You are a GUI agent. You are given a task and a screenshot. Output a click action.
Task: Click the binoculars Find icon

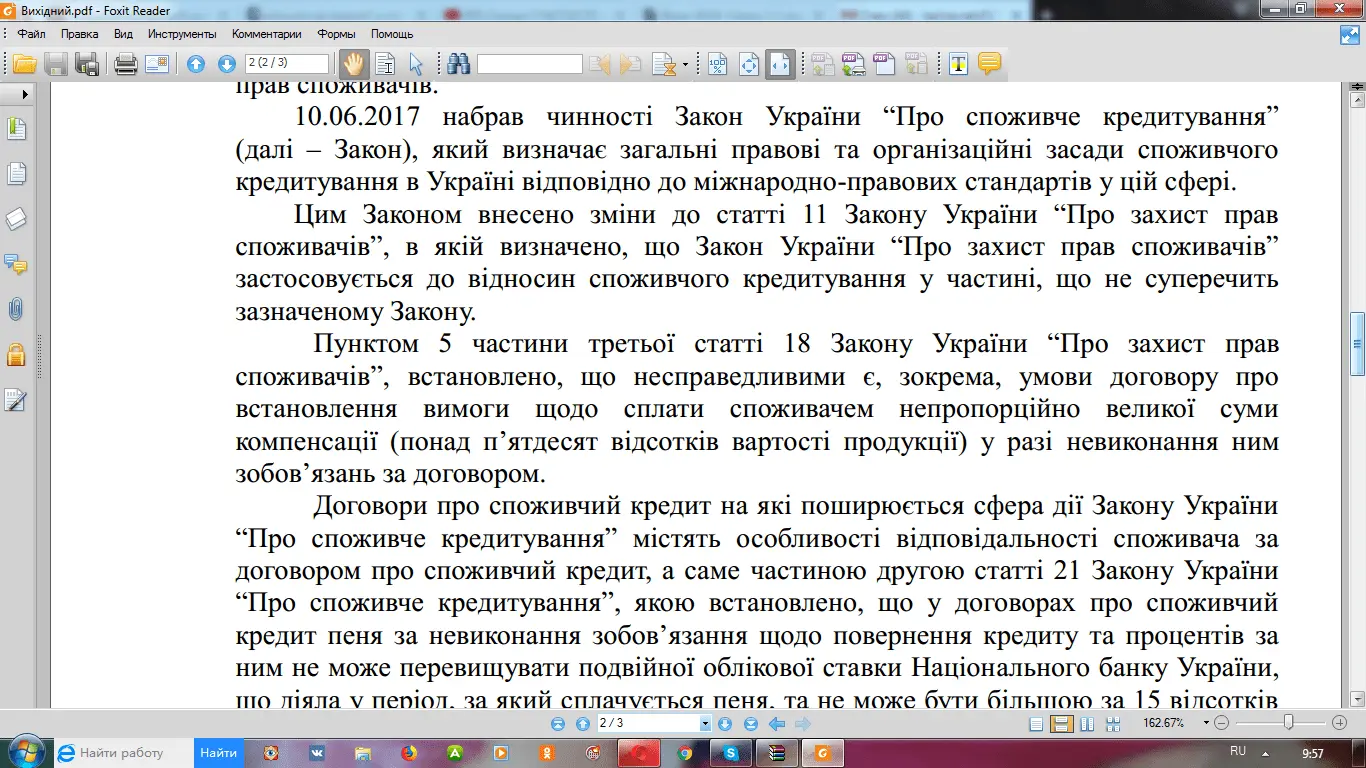pyautogui.click(x=459, y=65)
